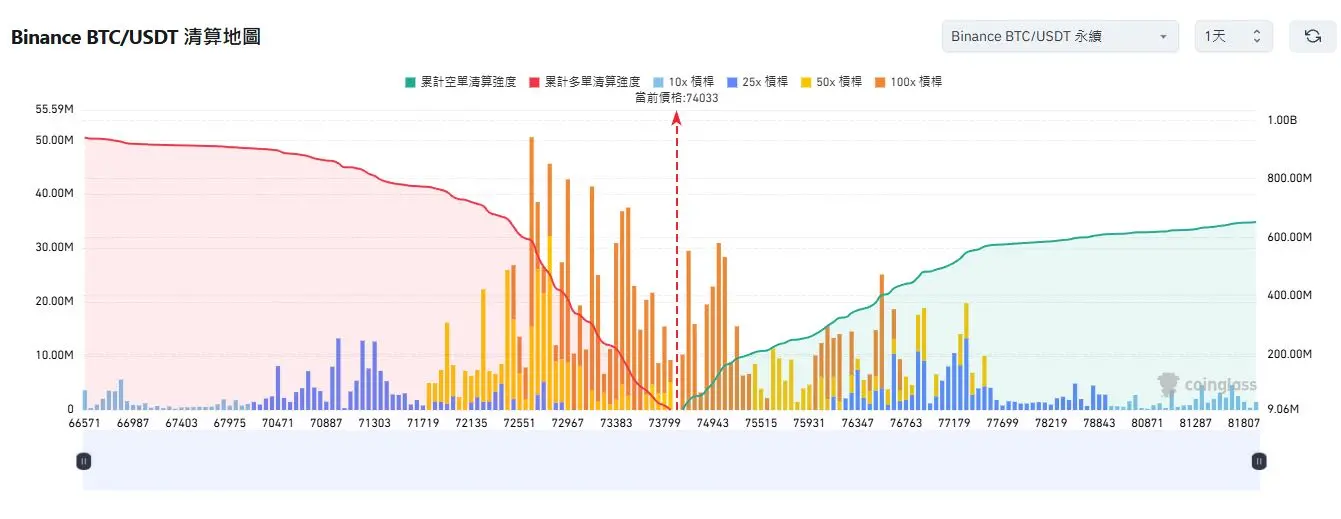The height and width of the screenshot is (519, 1341).
Task: Click x-axis label 72551
Action: 519,424
